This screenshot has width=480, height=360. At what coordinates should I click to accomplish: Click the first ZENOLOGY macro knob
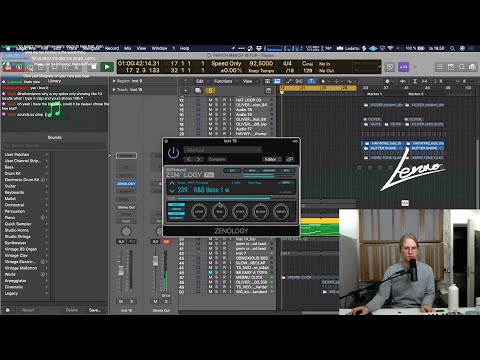[199, 212]
